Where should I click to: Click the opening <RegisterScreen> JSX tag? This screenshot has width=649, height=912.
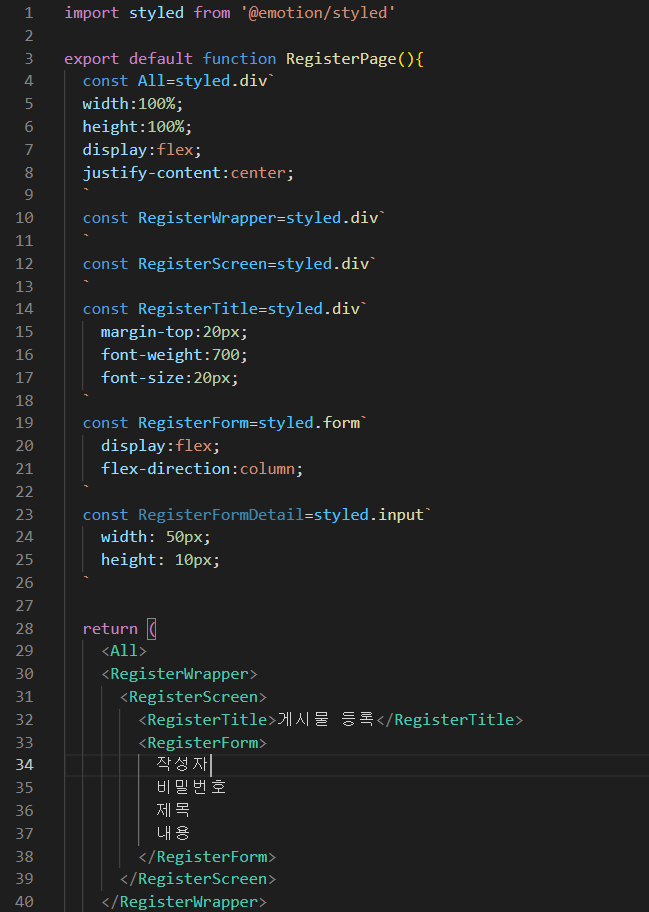[x=193, y=697]
